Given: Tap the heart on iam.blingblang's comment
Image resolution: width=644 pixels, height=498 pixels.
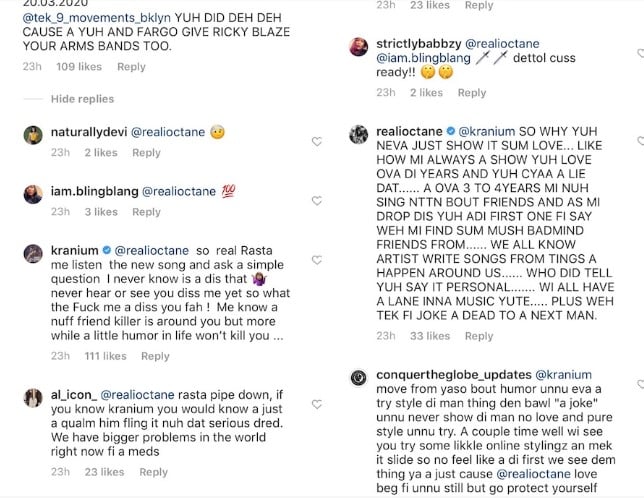Looking at the screenshot, I should [x=317, y=202].
